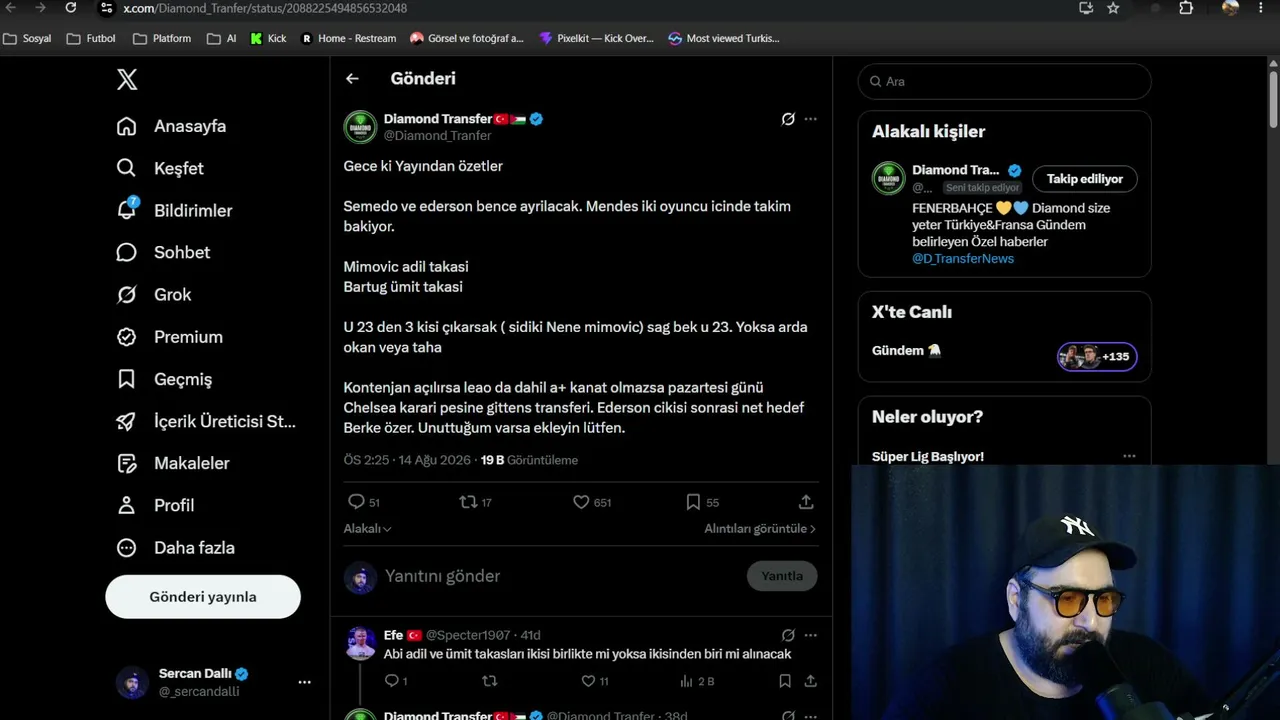Open three-dot menu on main post

coord(810,119)
